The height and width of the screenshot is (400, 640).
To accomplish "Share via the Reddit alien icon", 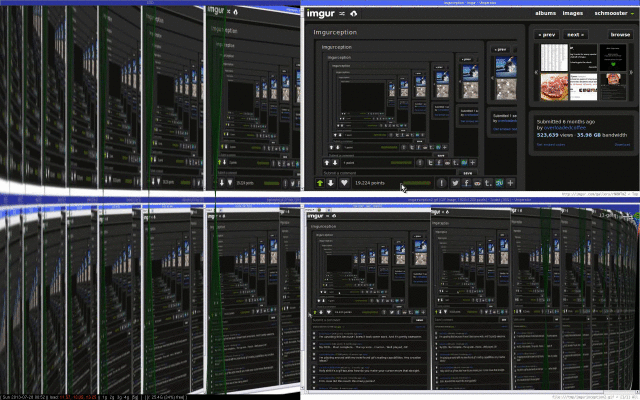I will tap(477, 183).
